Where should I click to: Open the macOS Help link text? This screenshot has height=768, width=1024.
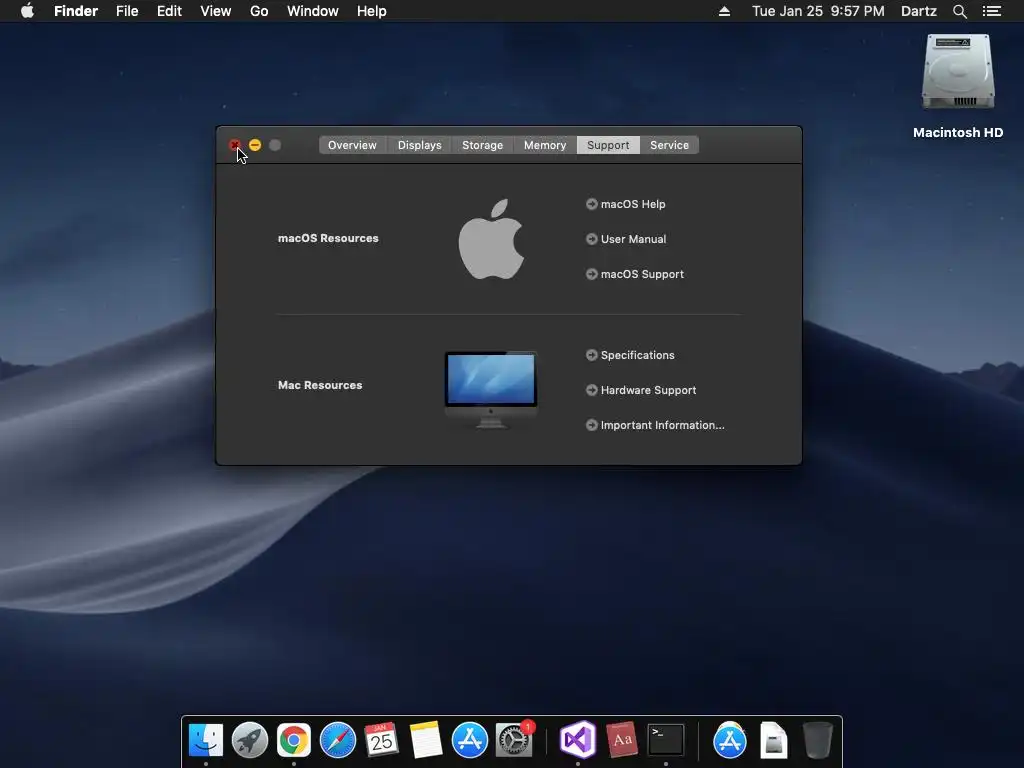(633, 204)
